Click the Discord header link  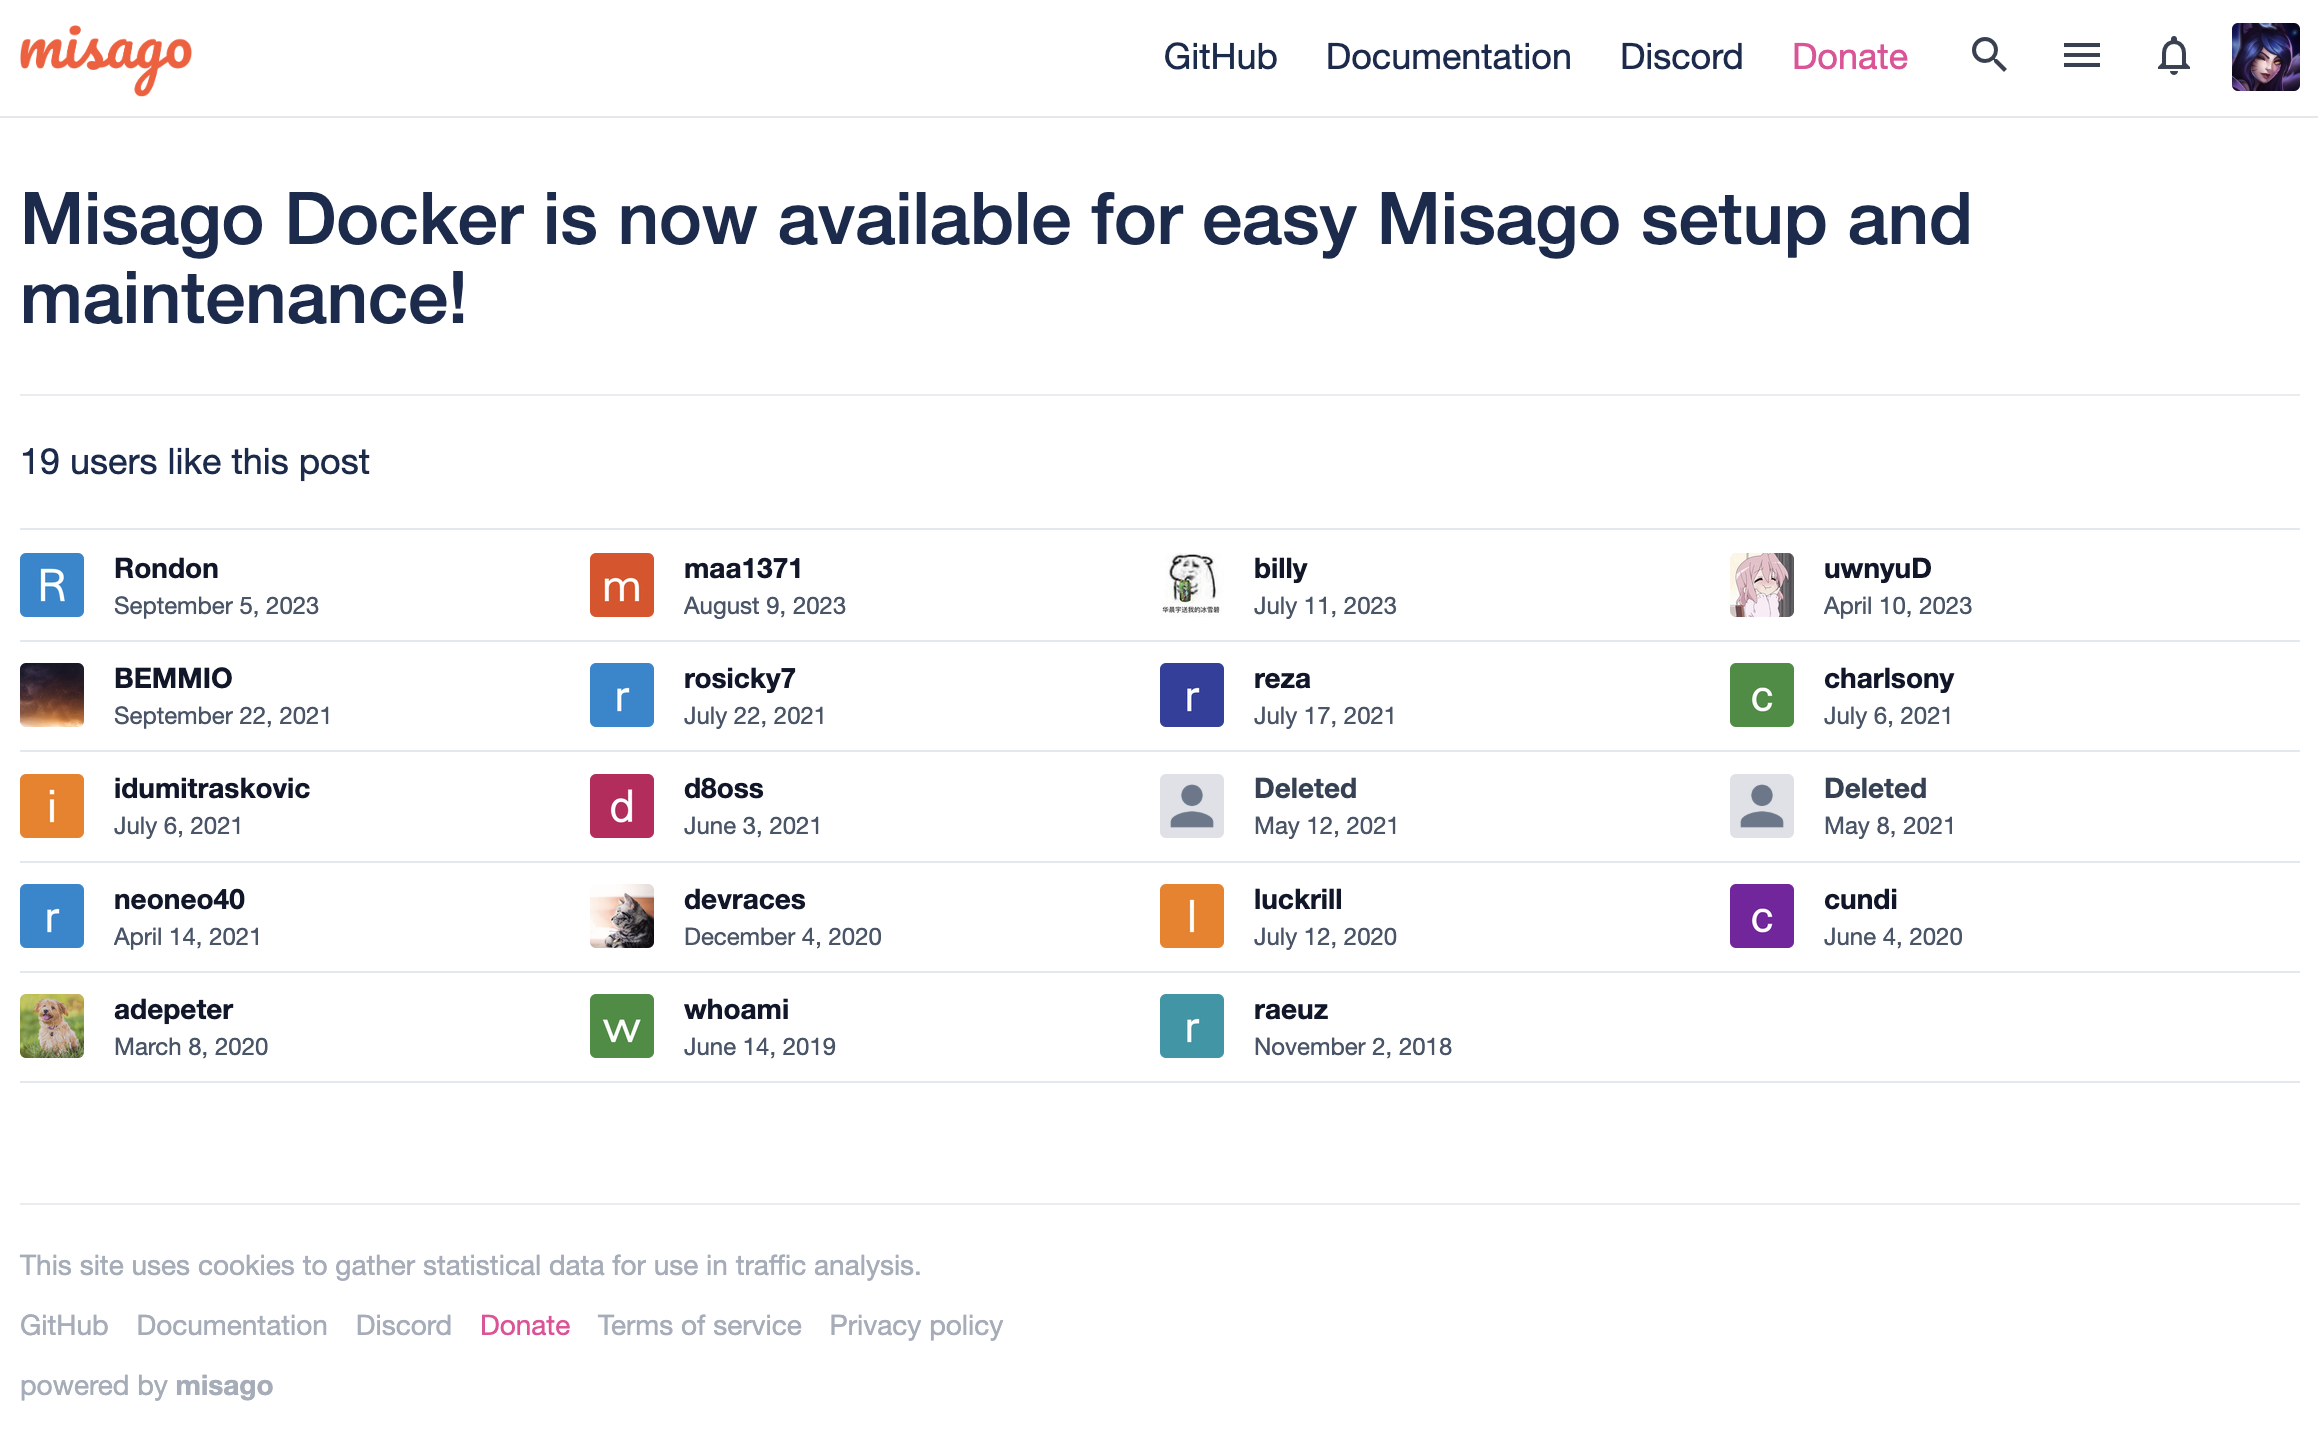tap(1681, 57)
